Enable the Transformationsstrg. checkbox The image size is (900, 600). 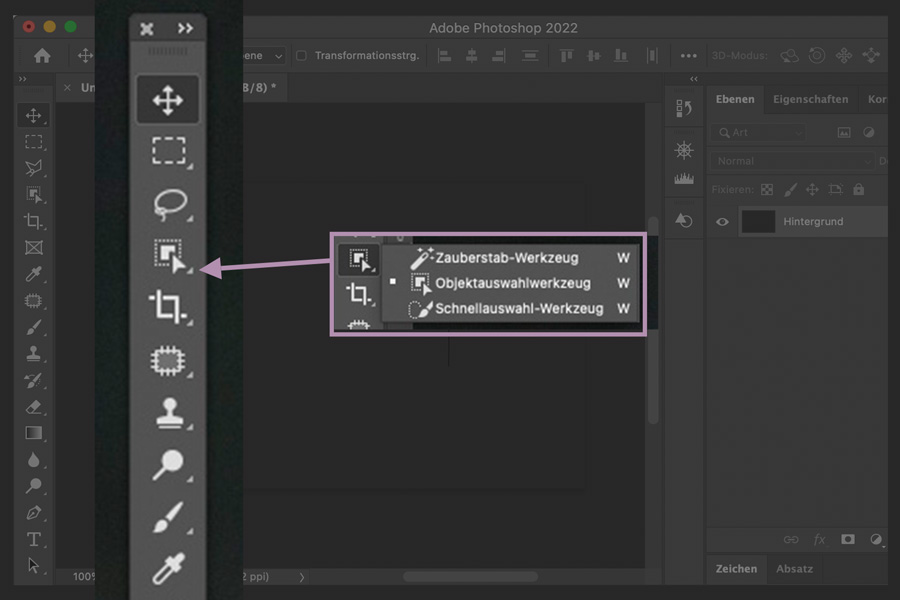pyautogui.click(x=301, y=56)
